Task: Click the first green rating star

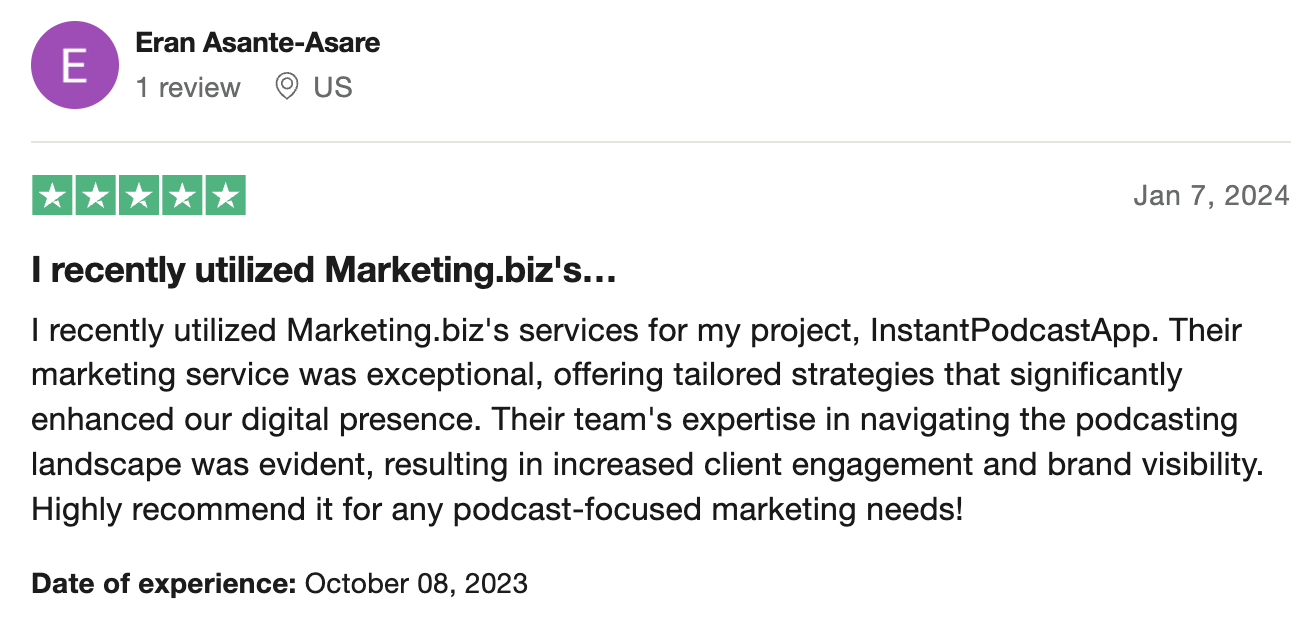Action: 53,195
